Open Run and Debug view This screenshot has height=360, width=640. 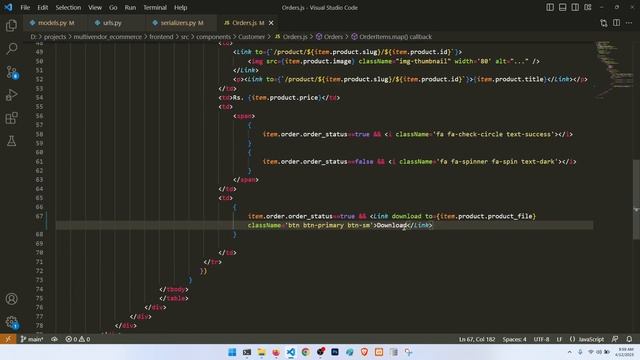point(11,95)
